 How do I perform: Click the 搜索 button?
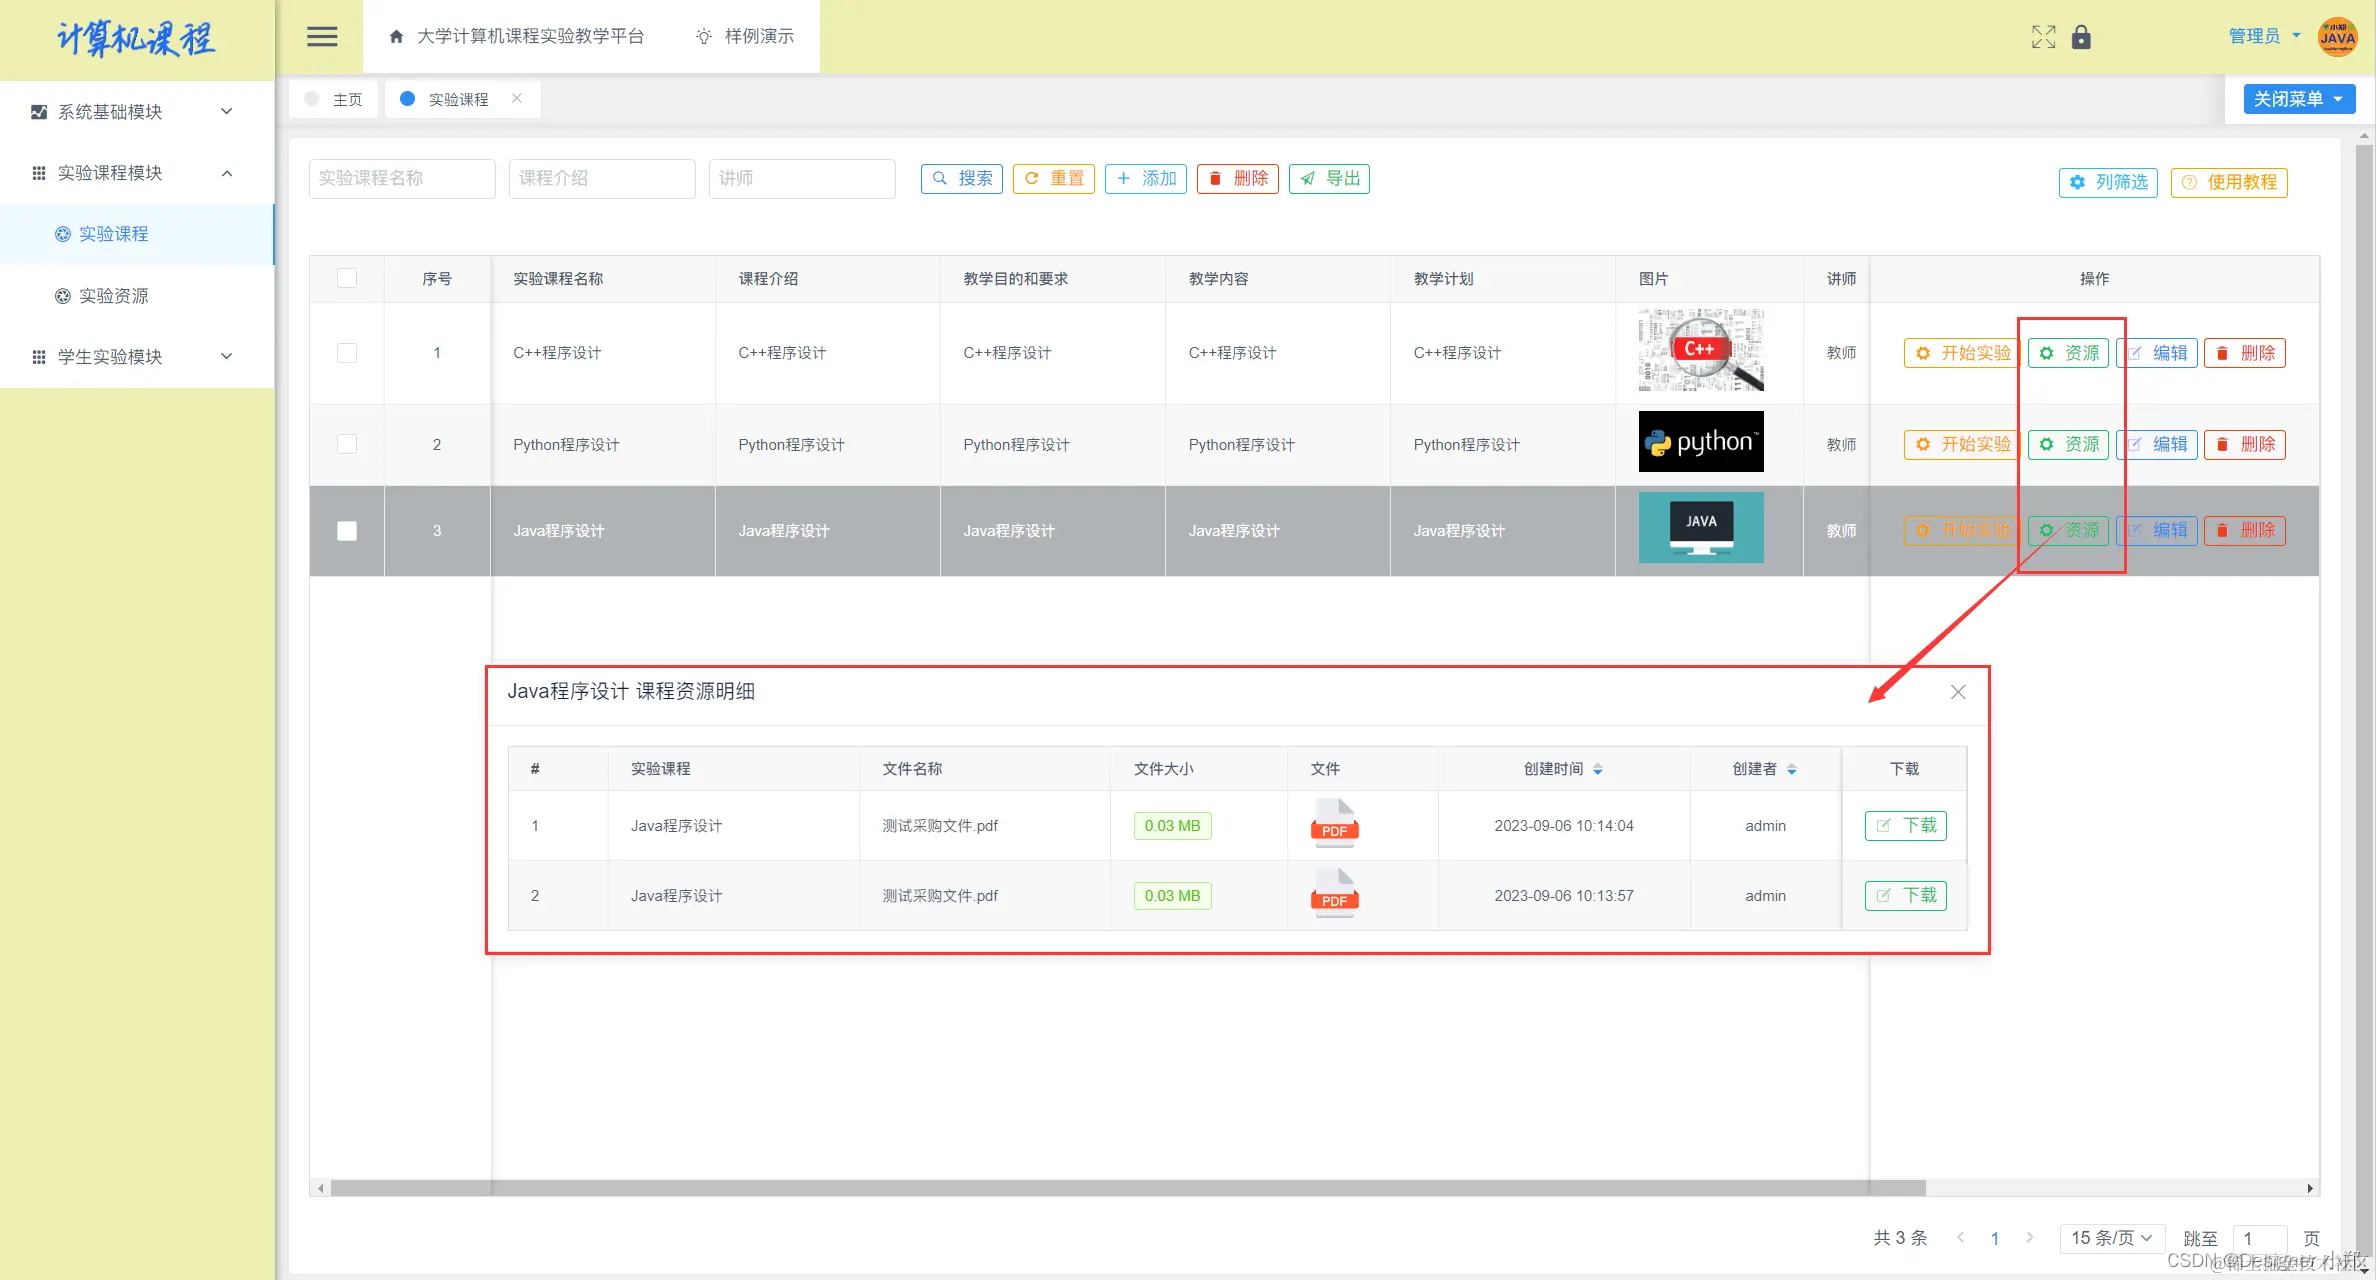point(961,178)
